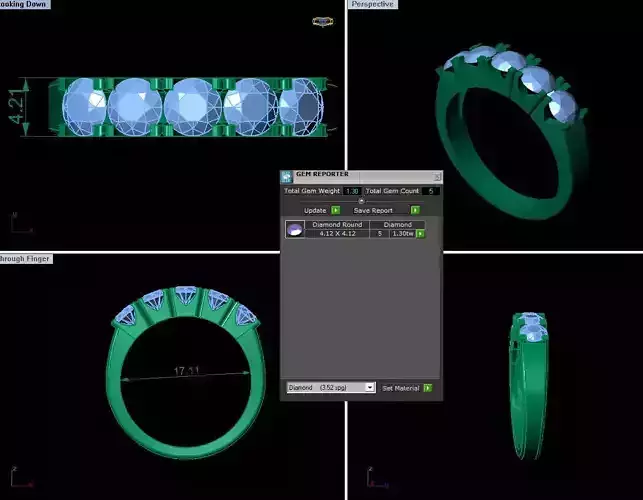Click the Total Gem Count value 5
The image size is (643, 500).
coord(431,191)
